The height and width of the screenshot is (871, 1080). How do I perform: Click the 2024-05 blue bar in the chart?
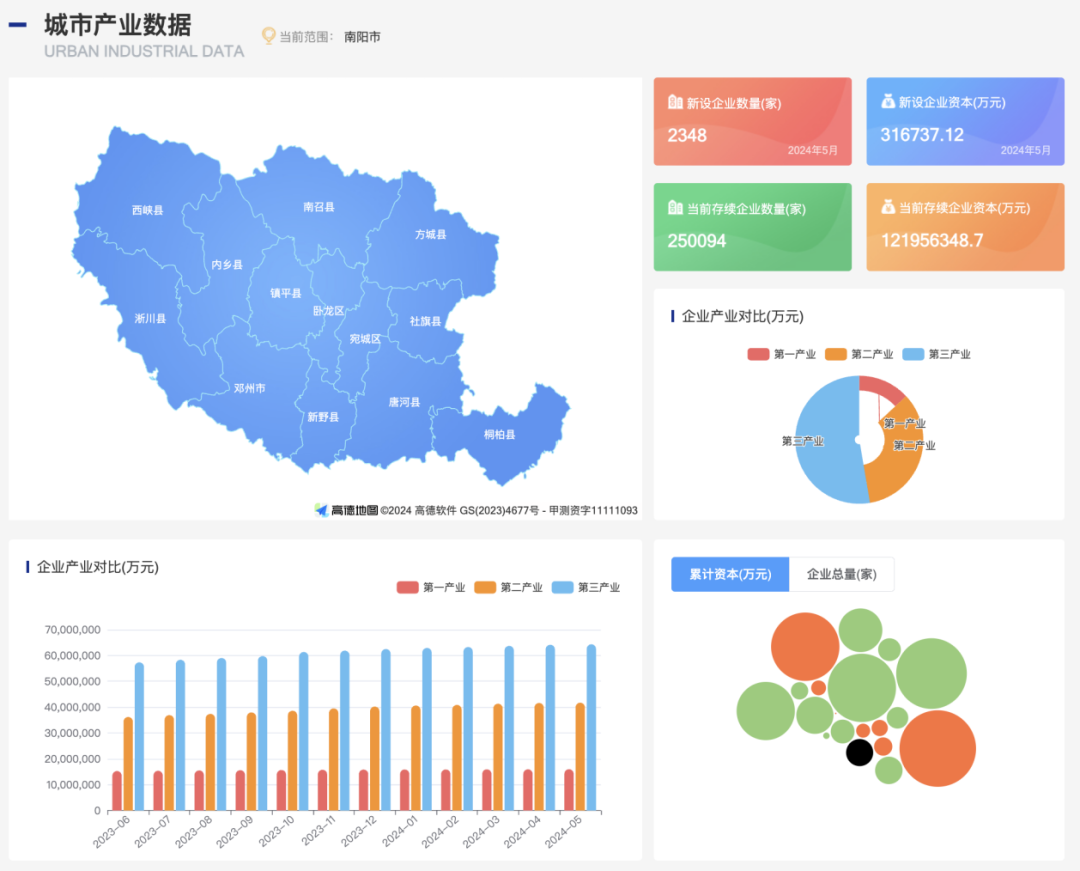pyautogui.click(x=591, y=727)
